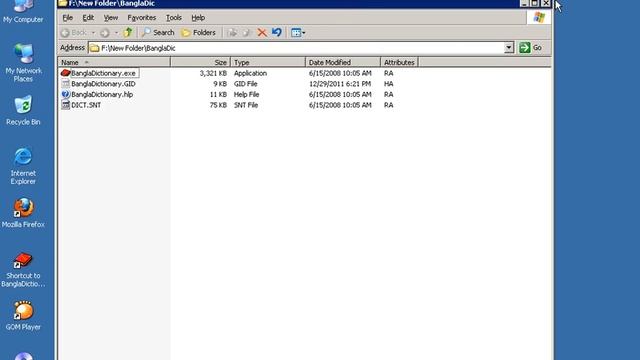Expand the Back history dropdown arrow

tap(93, 33)
